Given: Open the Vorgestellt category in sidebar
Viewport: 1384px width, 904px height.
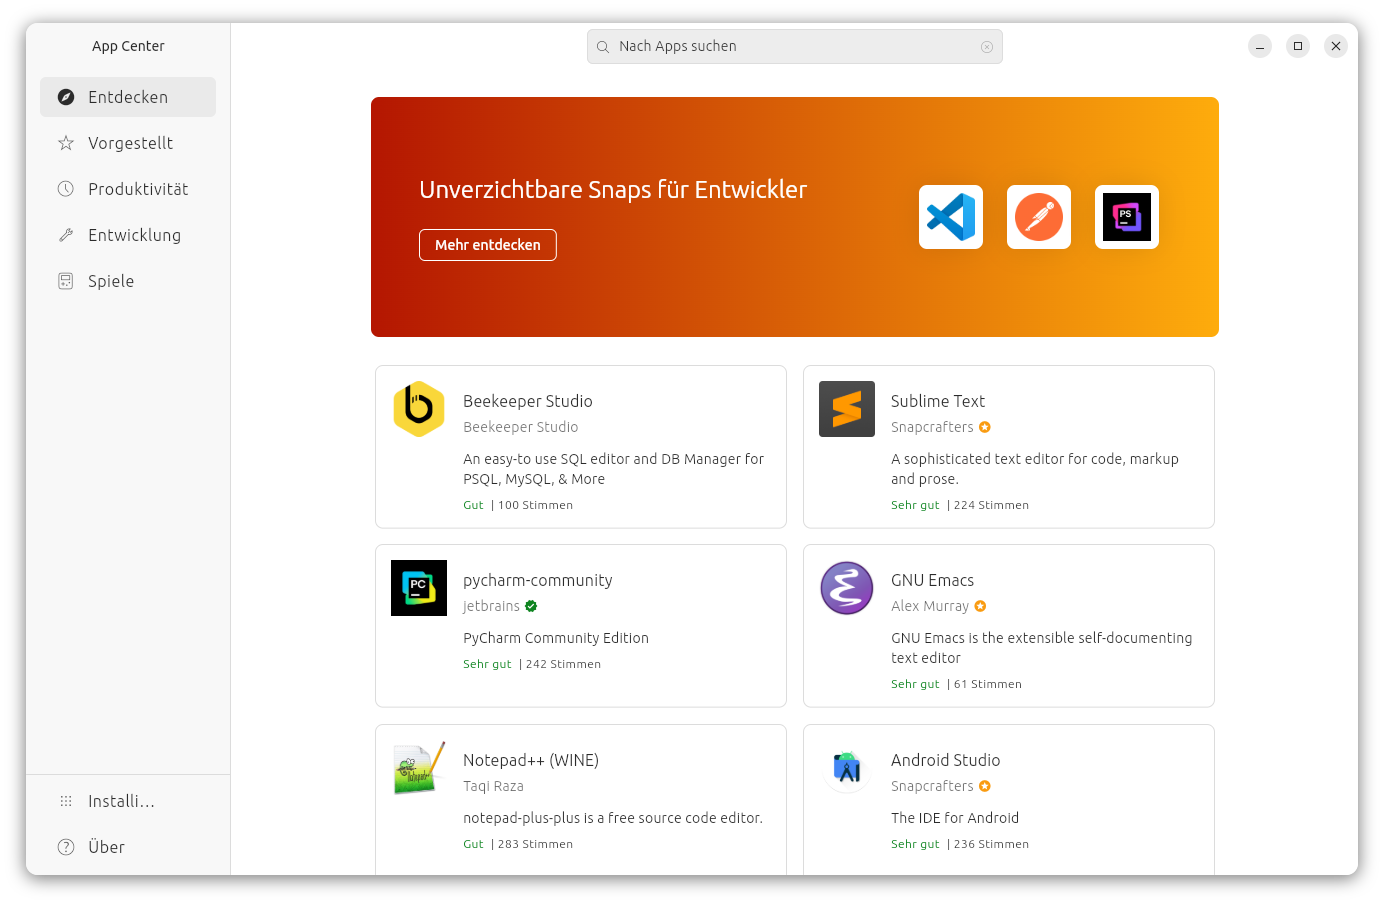Looking at the screenshot, I should [x=128, y=143].
